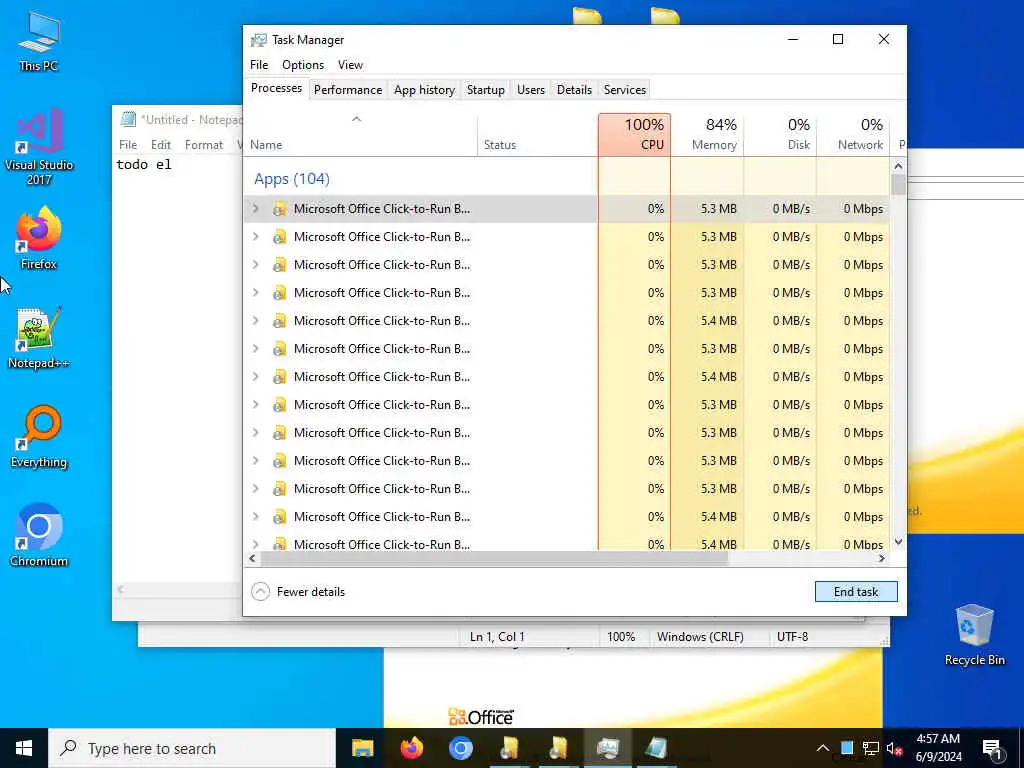
Task: Click the Notepad title bar icon
Action: (129, 120)
